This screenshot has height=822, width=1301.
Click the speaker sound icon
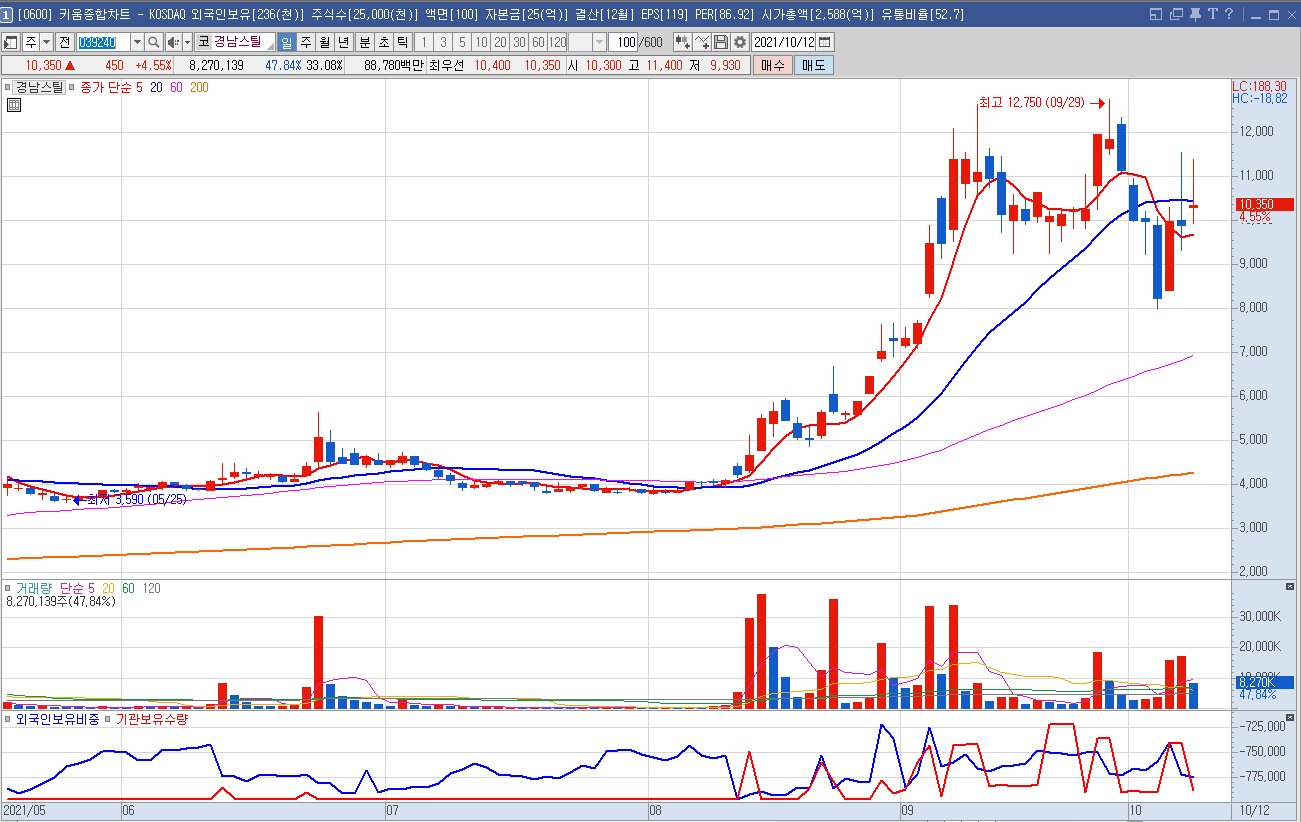pos(173,42)
